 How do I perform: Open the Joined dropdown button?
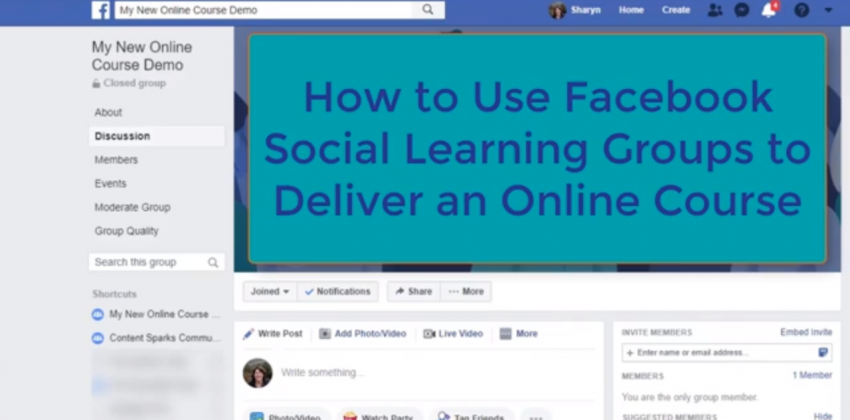point(270,292)
